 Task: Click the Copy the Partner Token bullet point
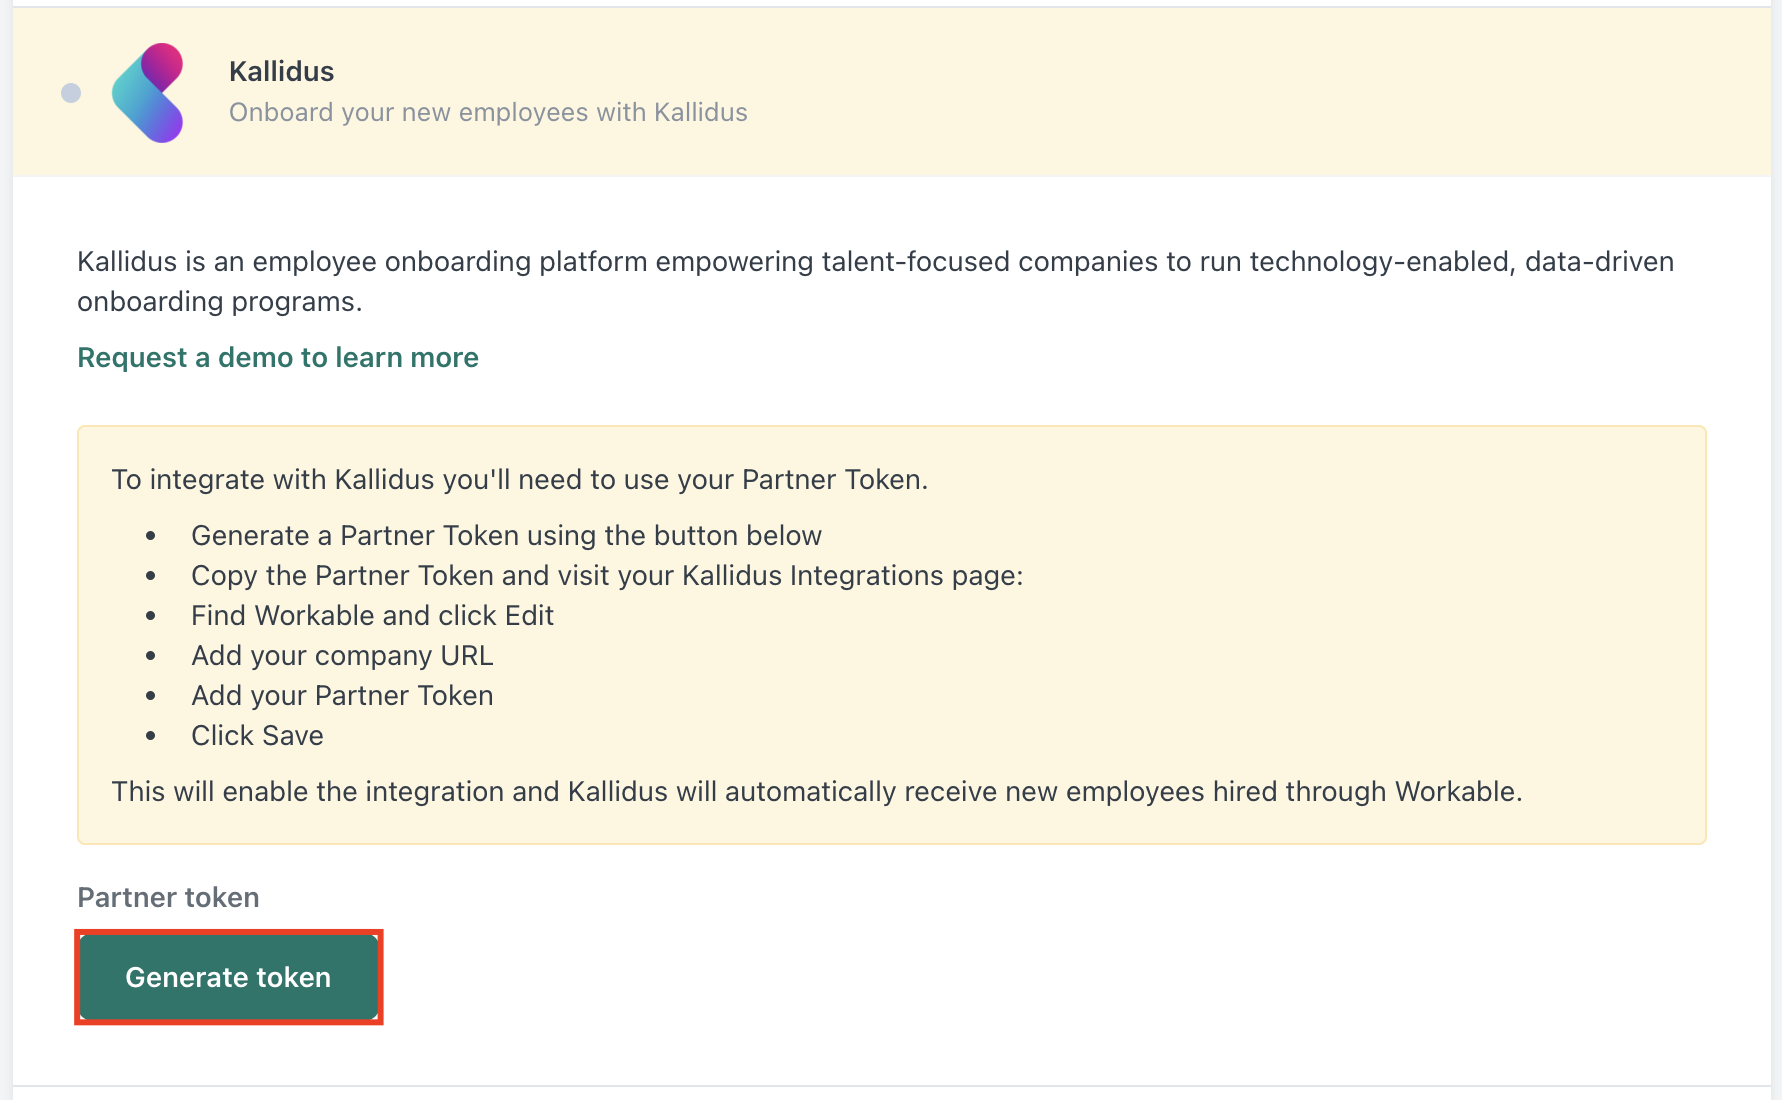coord(607,575)
